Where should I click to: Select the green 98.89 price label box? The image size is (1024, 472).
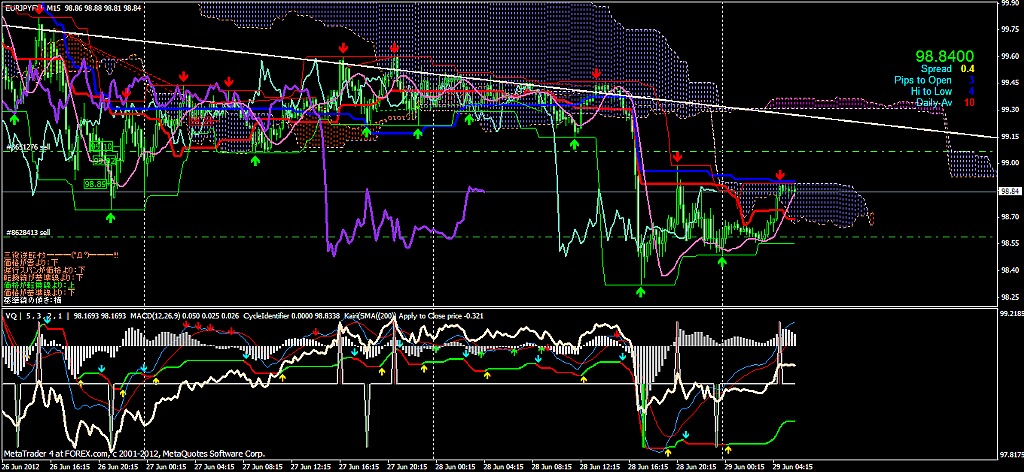(96, 184)
